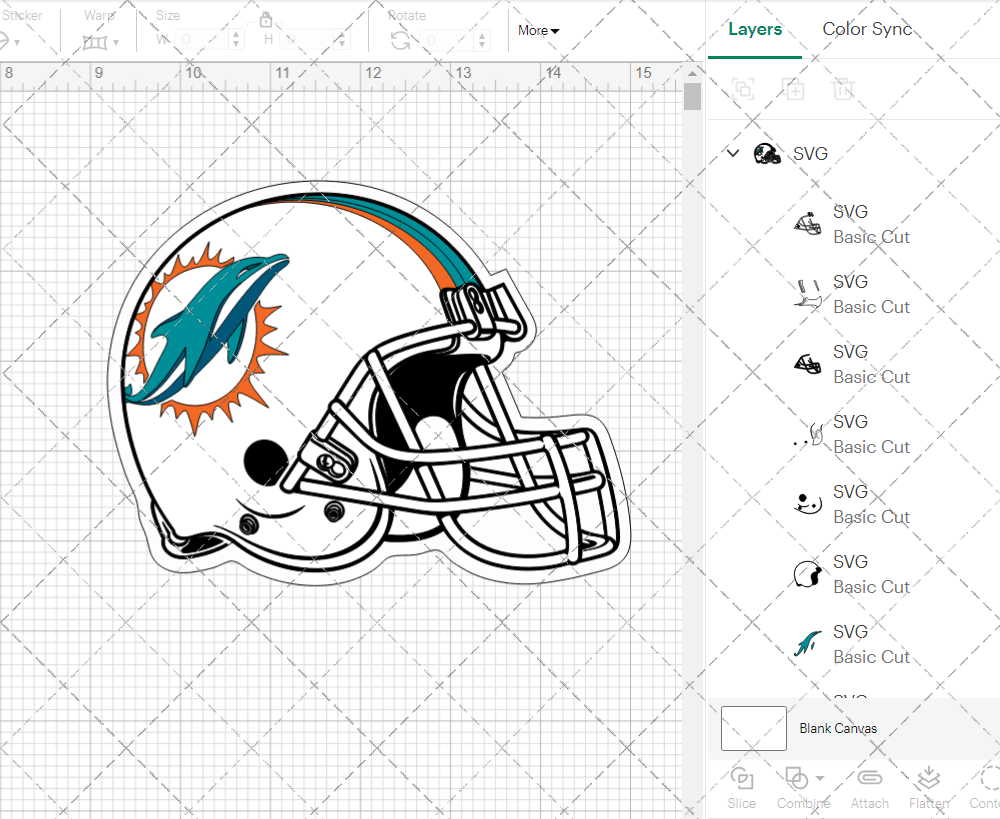Click the Warp tool icon
The width and height of the screenshot is (1000, 819).
(x=95, y=42)
